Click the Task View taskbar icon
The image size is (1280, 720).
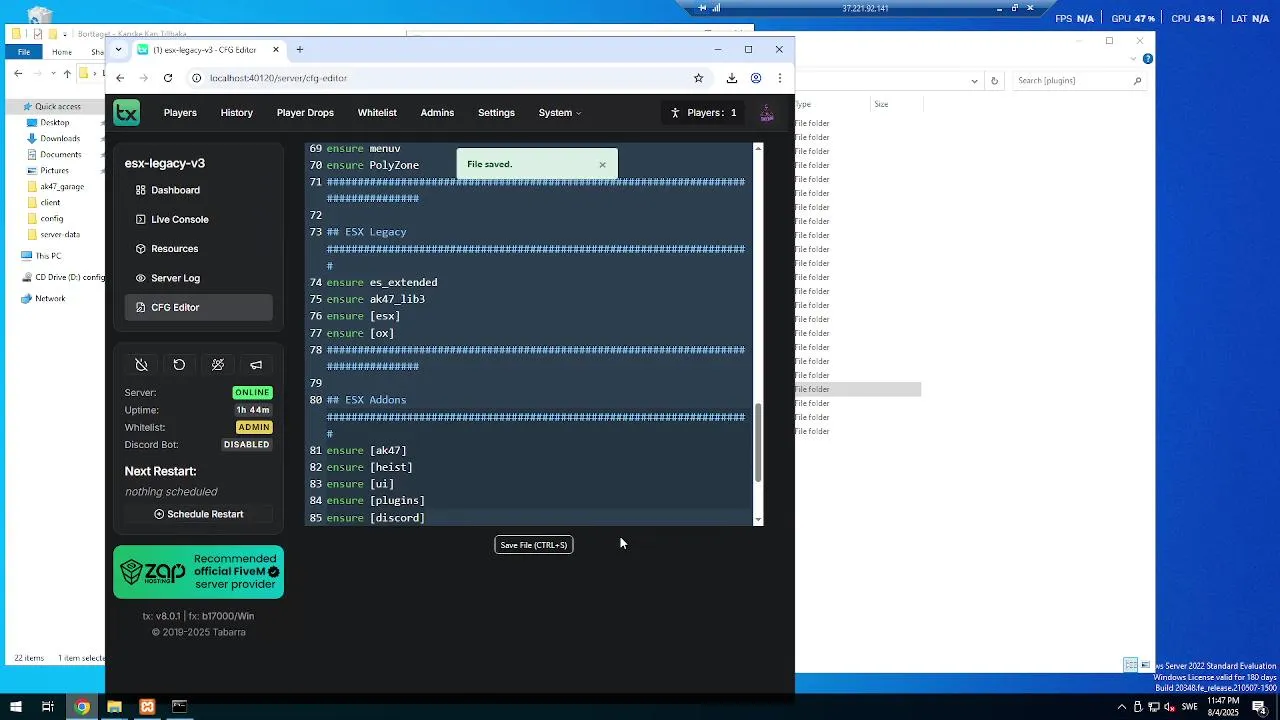tap(48, 707)
